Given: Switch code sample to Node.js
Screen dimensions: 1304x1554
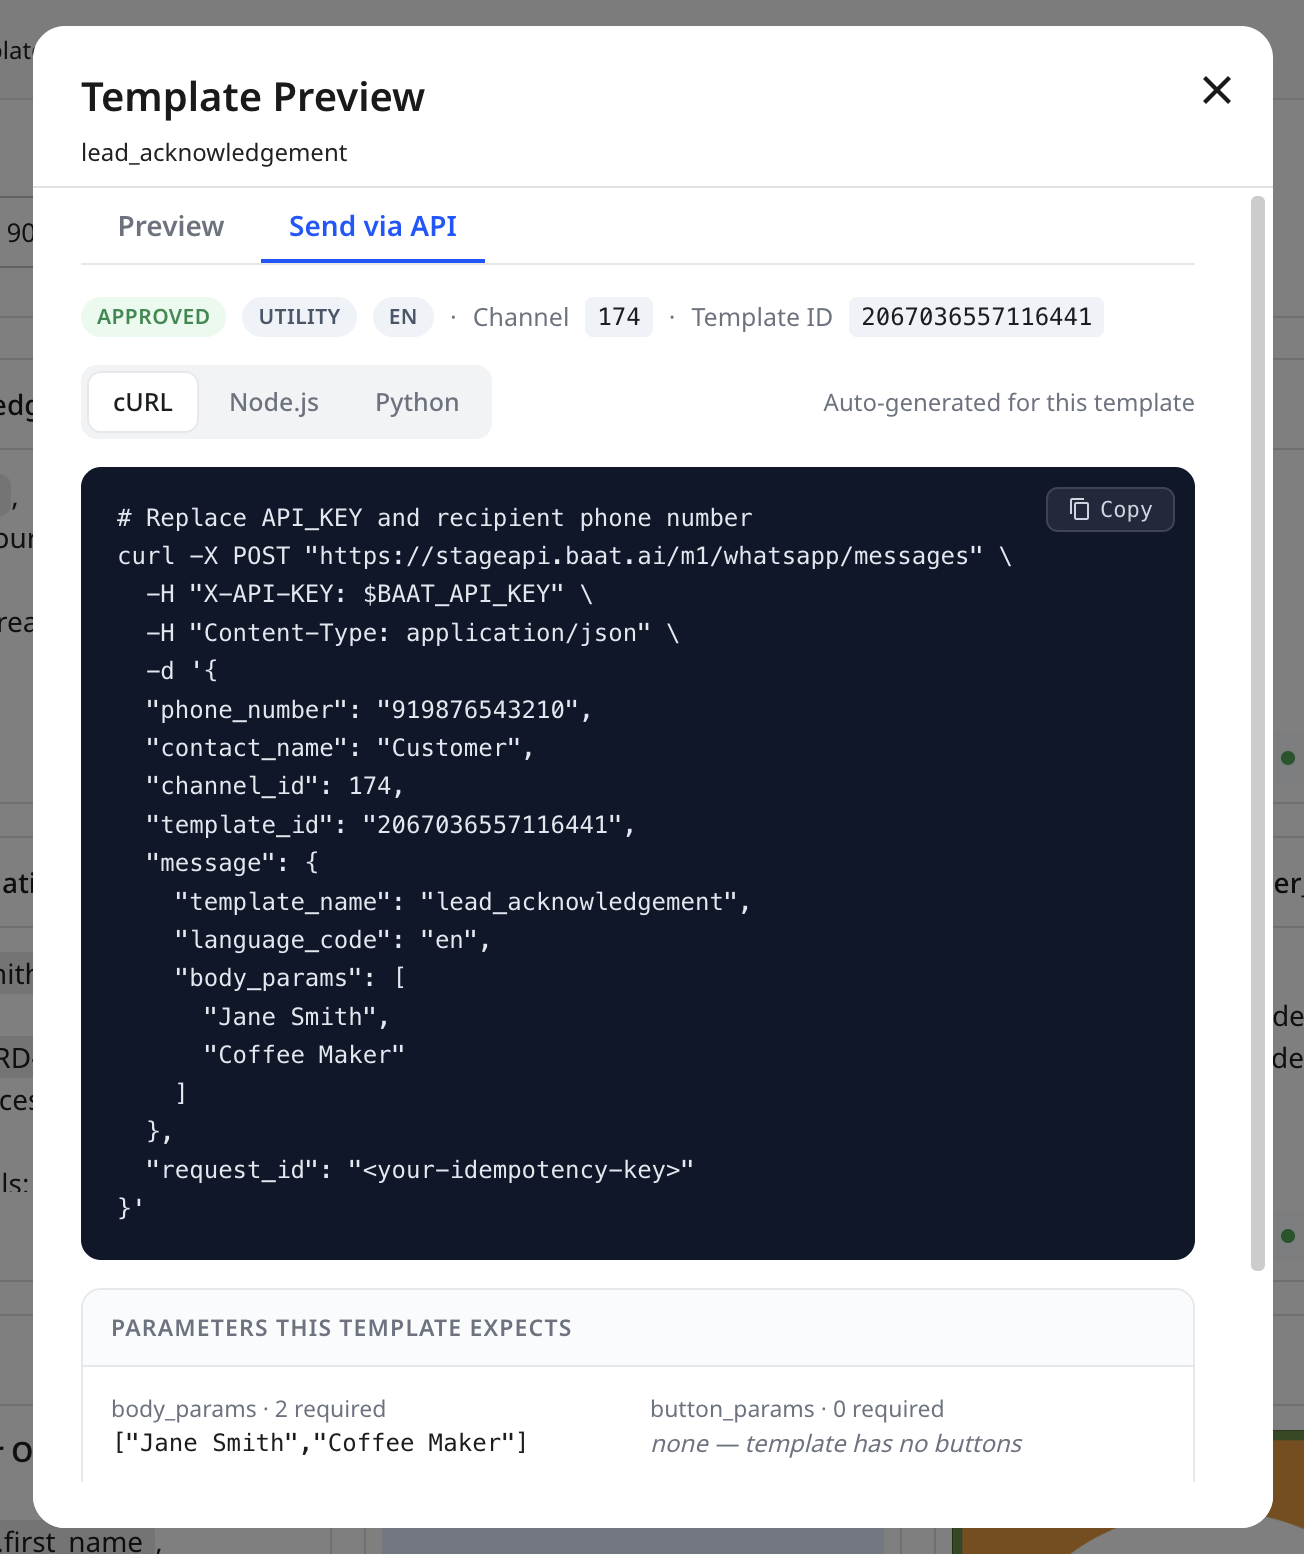Looking at the screenshot, I should [x=274, y=402].
